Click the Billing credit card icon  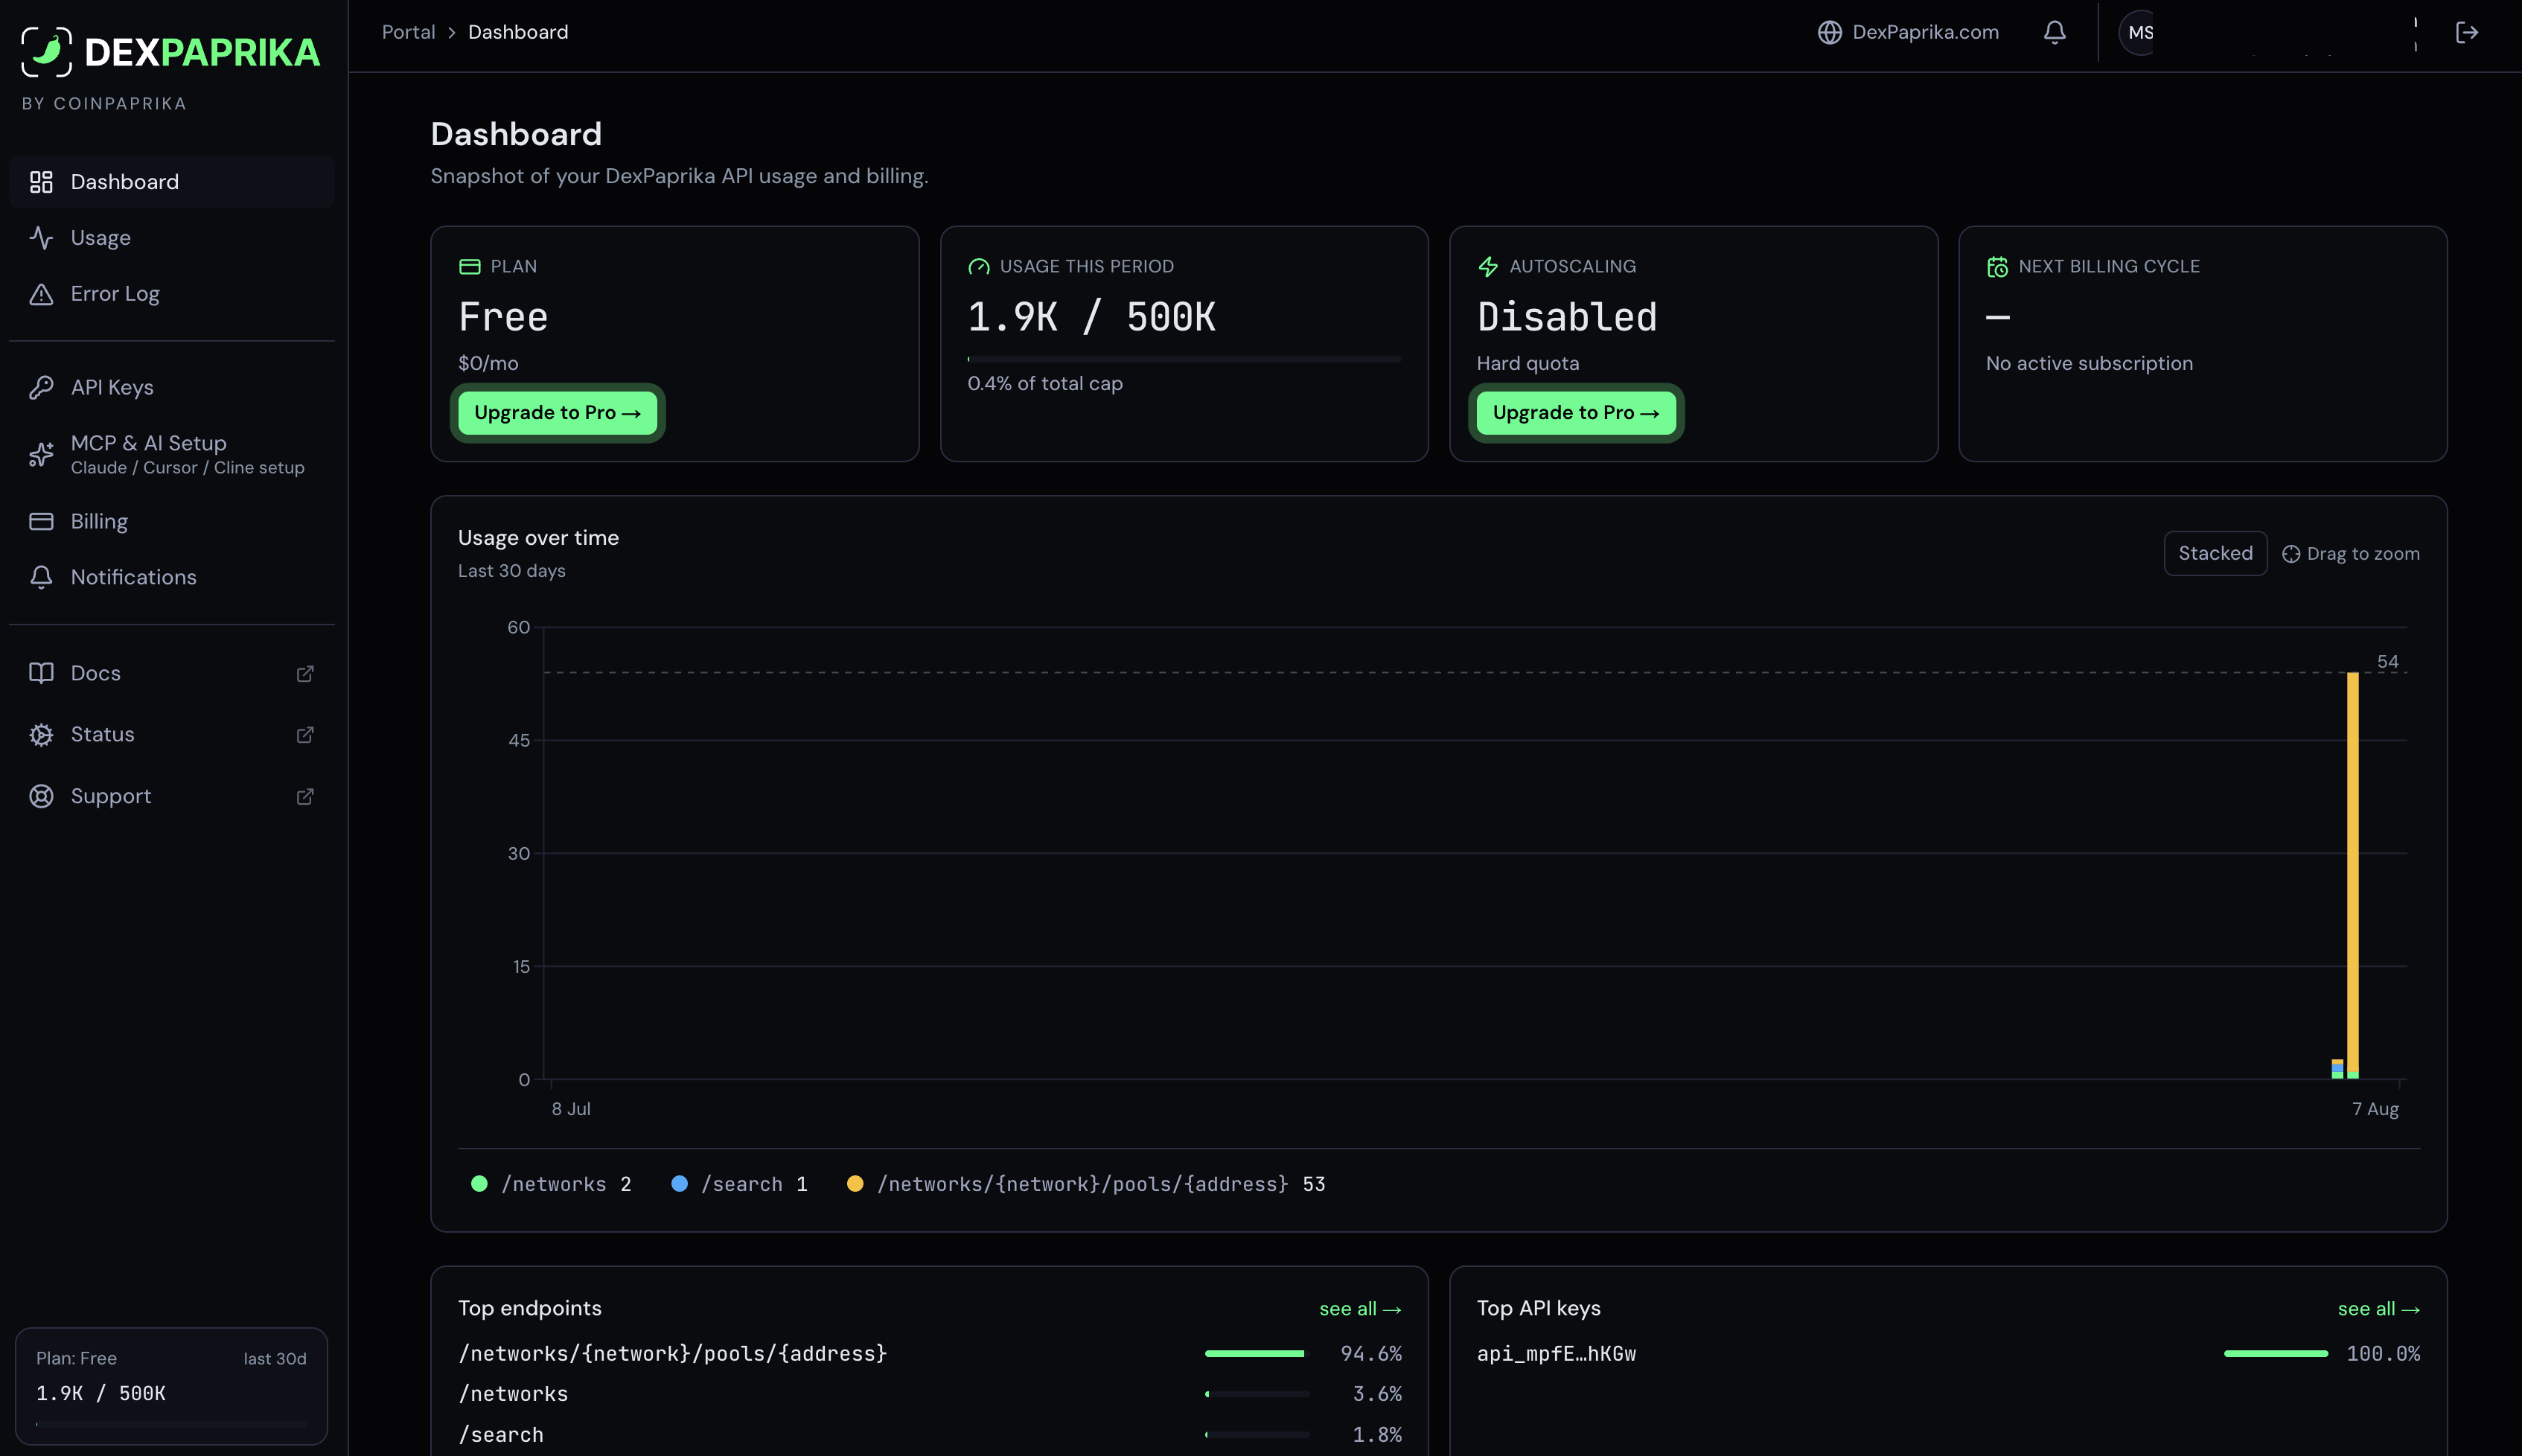pyautogui.click(x=41, y=522)
